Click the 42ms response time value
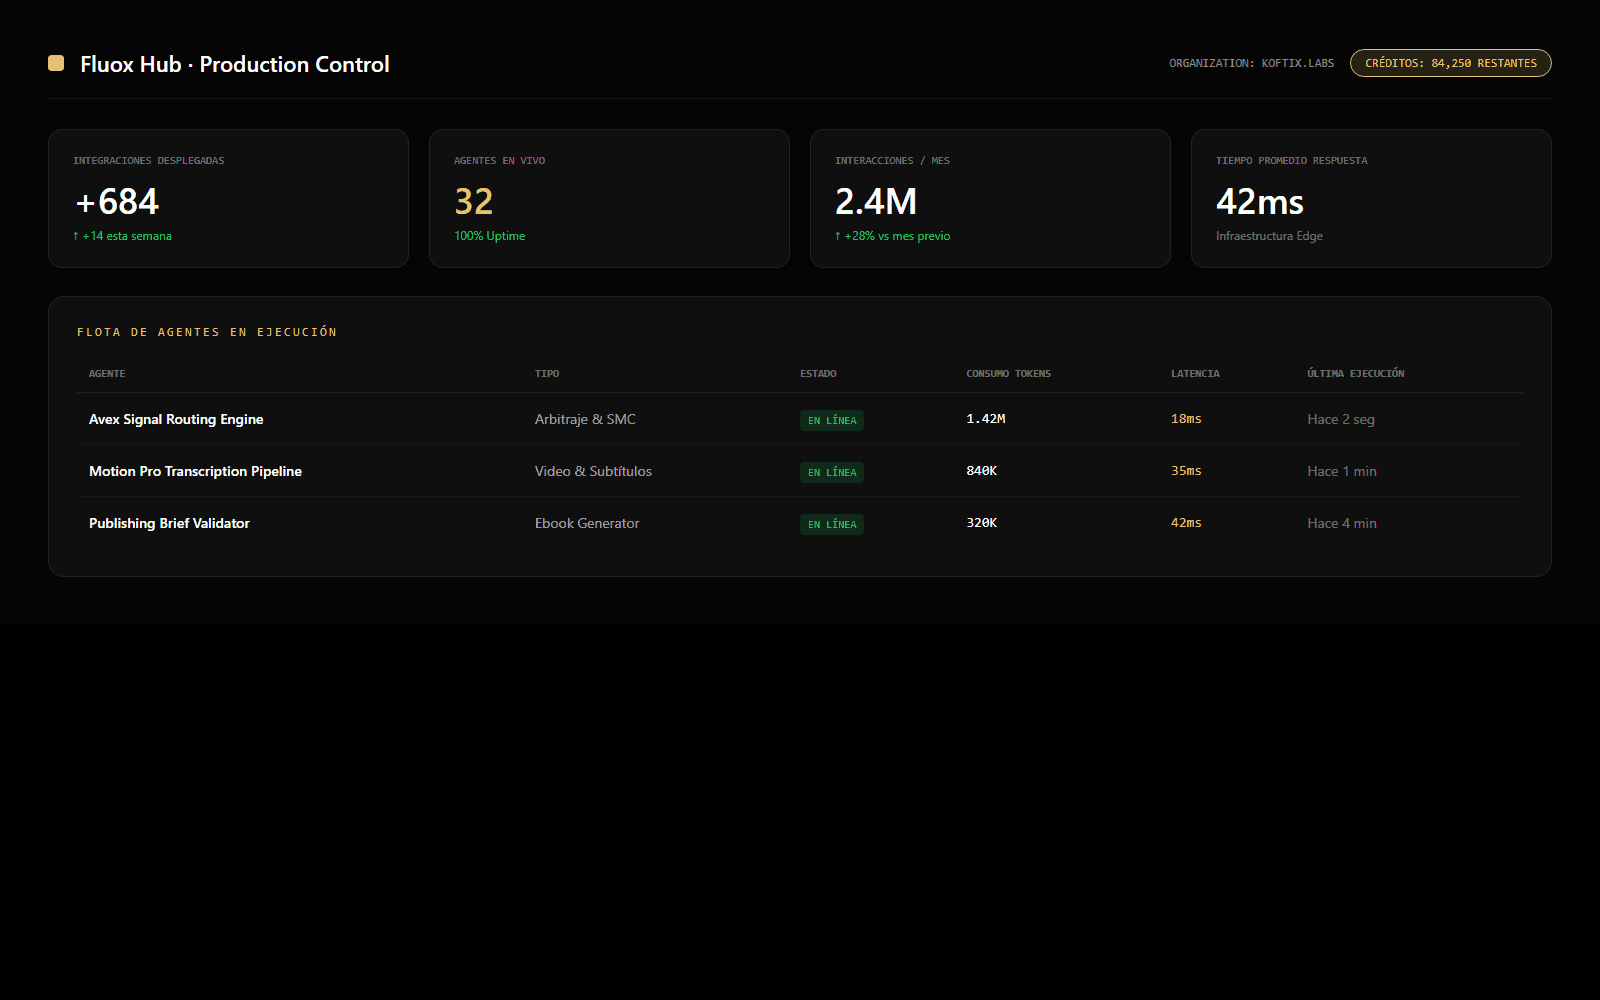 point(1260,202)
